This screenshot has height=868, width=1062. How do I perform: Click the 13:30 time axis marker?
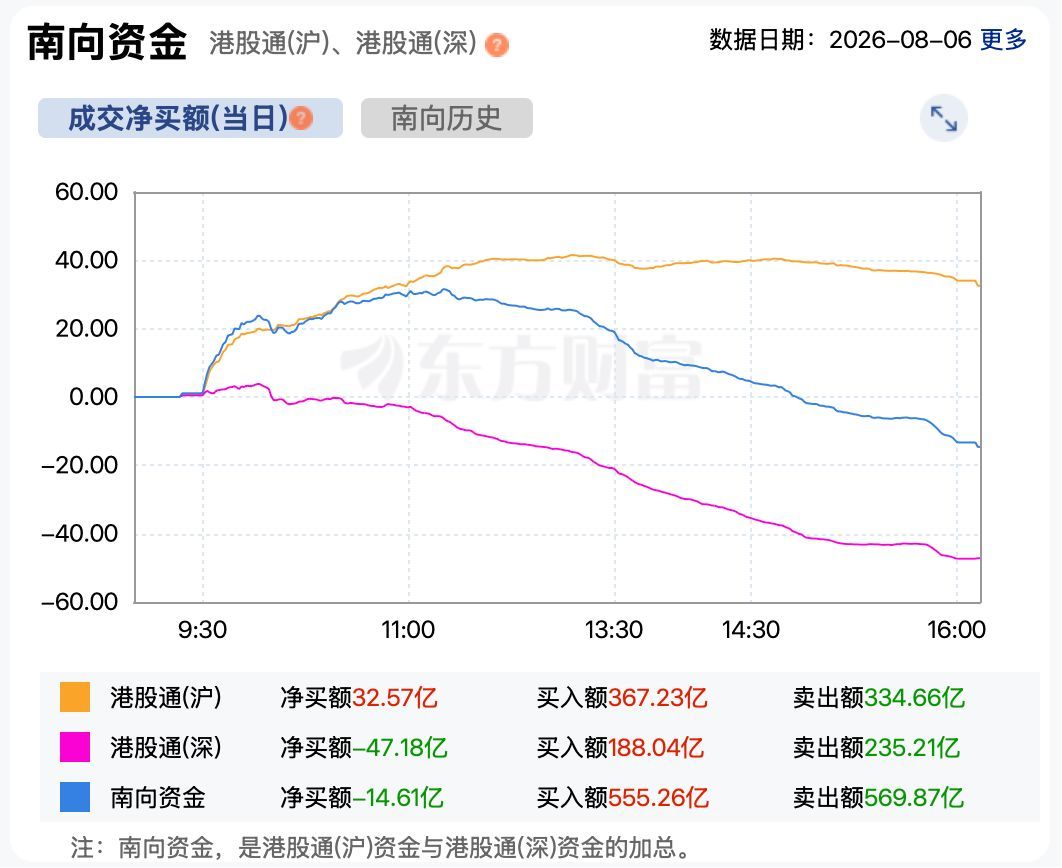click(x=614, y=630)
